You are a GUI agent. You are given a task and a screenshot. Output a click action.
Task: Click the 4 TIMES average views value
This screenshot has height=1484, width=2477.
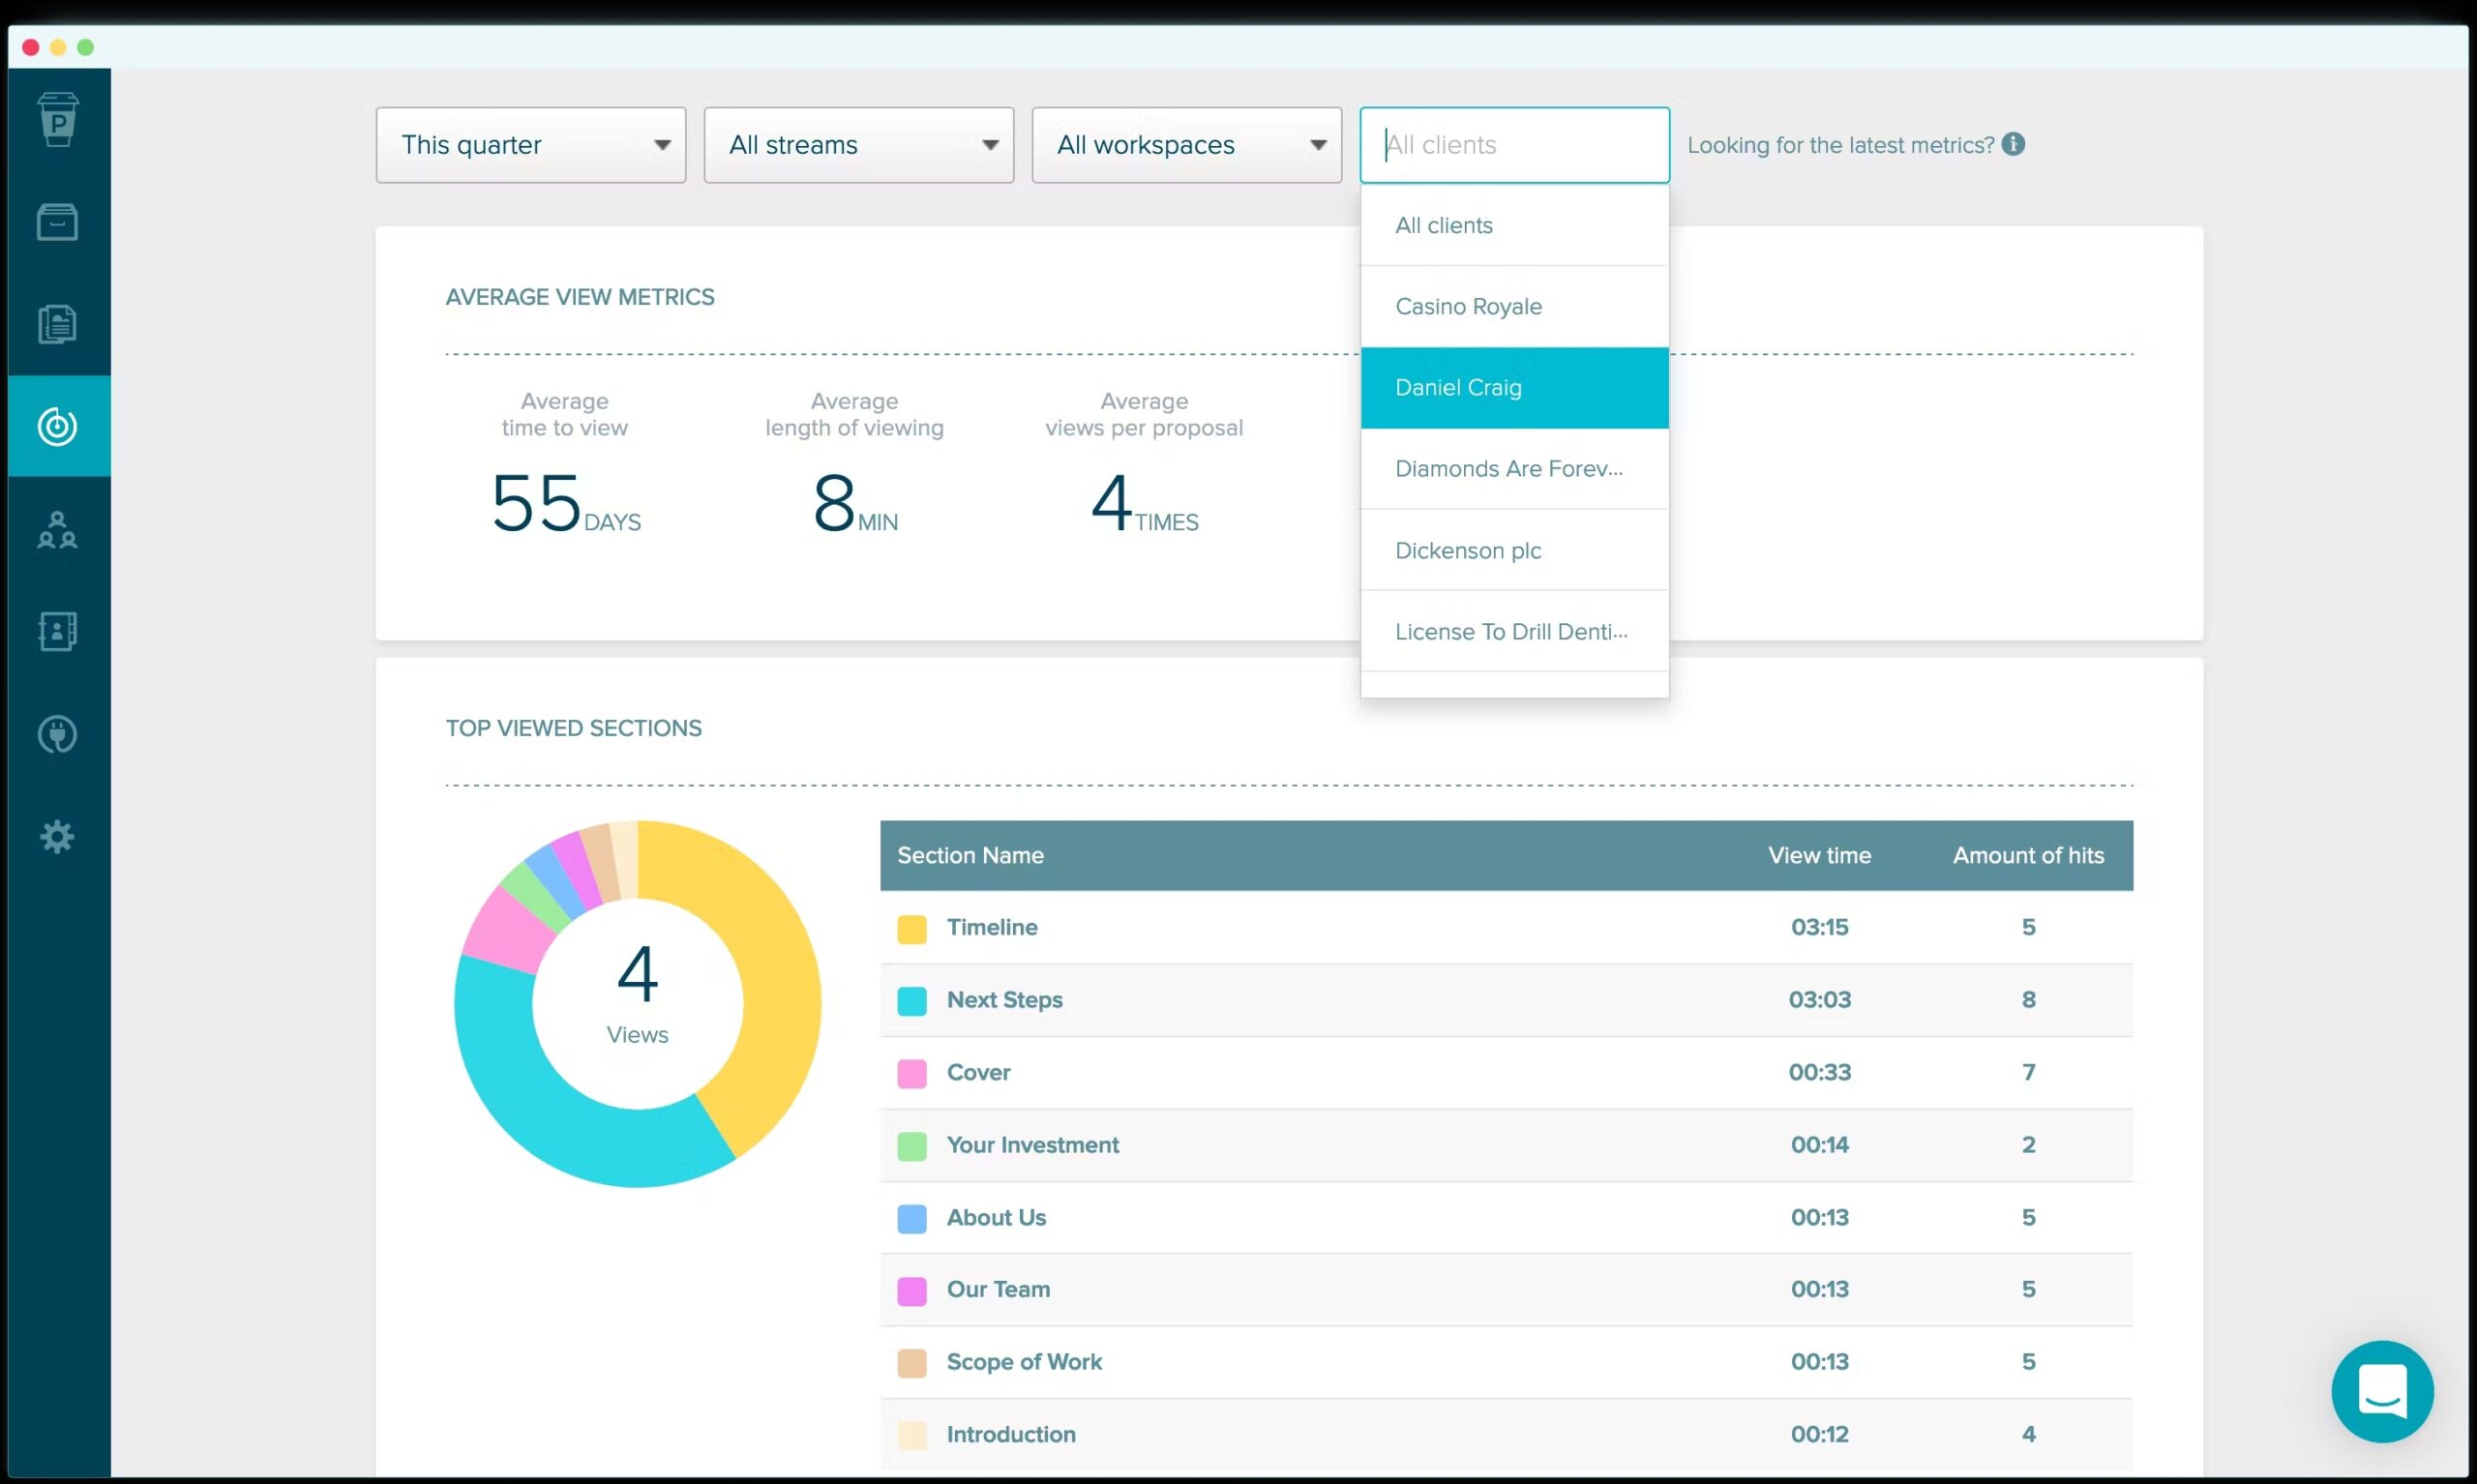[1144, 503]
